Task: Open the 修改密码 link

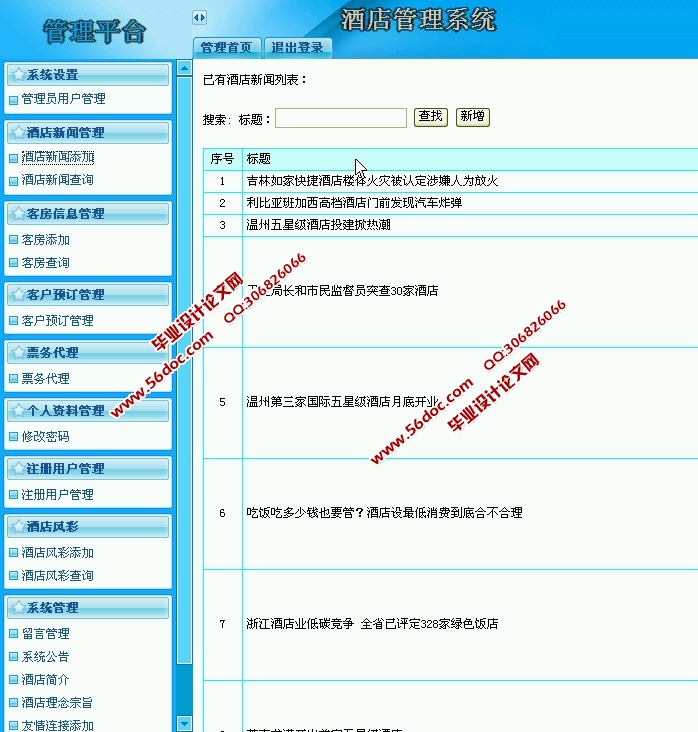Action: pyautogui.click(x=45, y=437)
